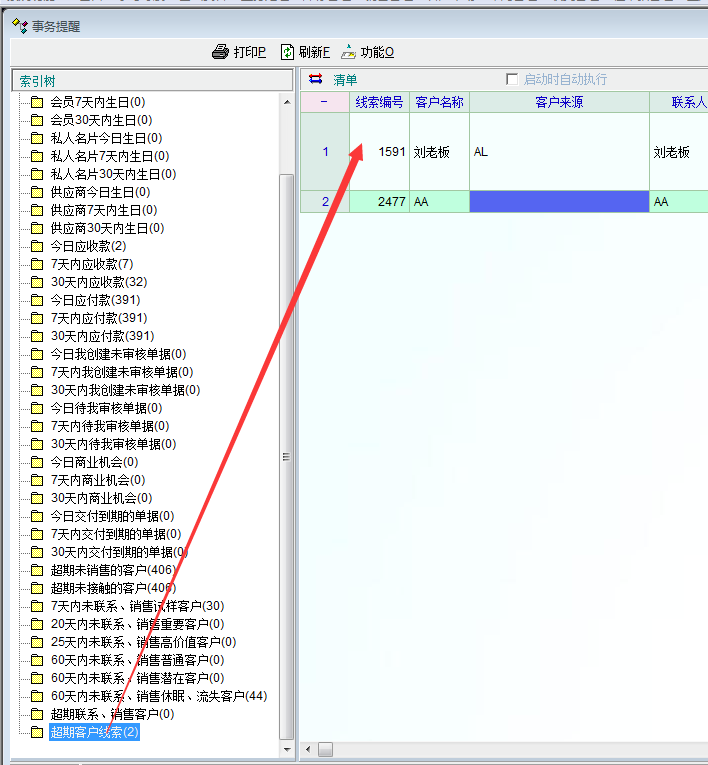708x765 pixels.
Task: Click the left arrow of the horizontal grid scrollbar
Action: pos(310,749)
